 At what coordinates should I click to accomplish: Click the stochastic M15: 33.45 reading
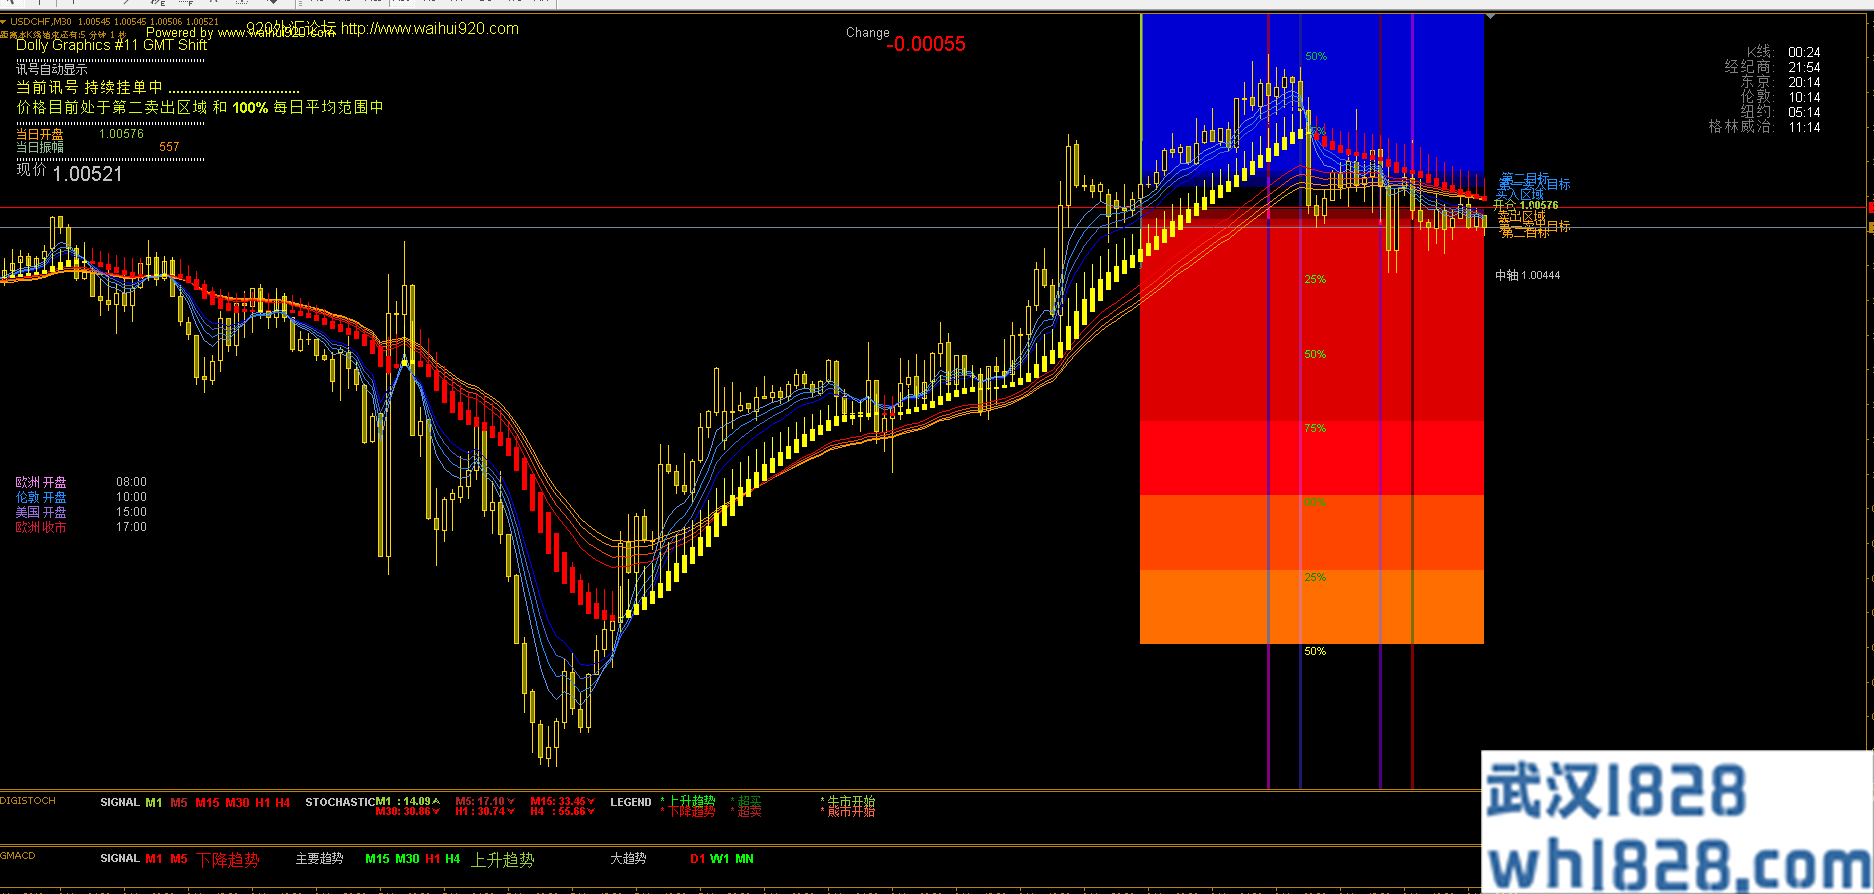pos(563,801)
